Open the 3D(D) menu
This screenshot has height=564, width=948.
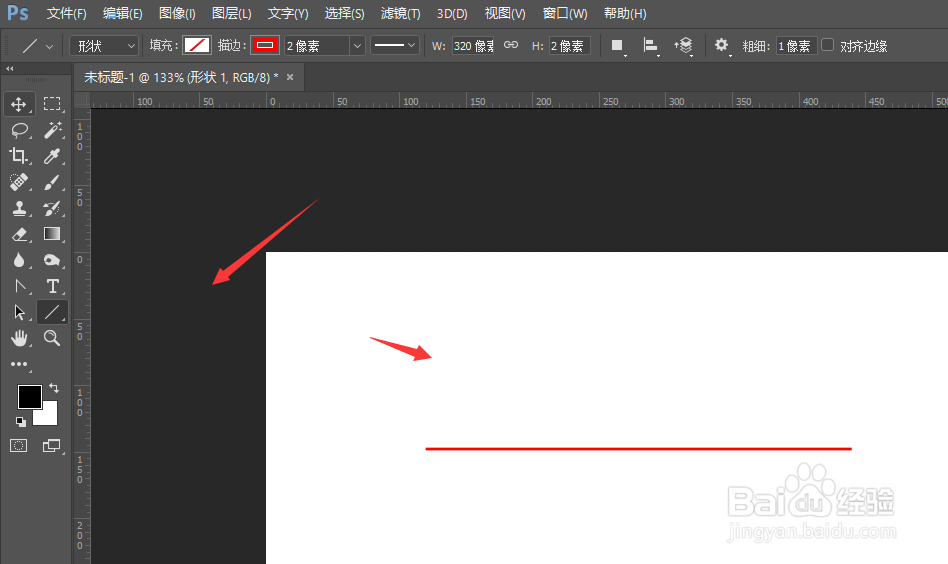click(452, 13)
